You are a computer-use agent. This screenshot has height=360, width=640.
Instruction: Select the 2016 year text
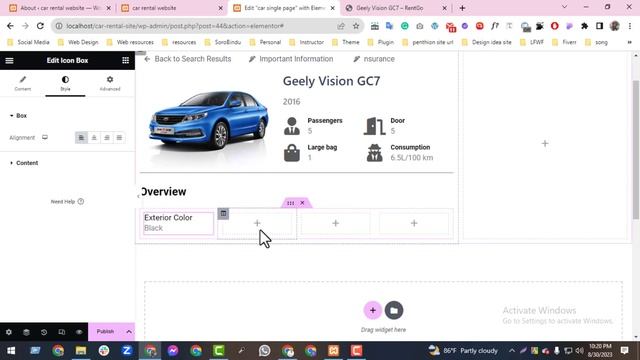pos(291,102)
